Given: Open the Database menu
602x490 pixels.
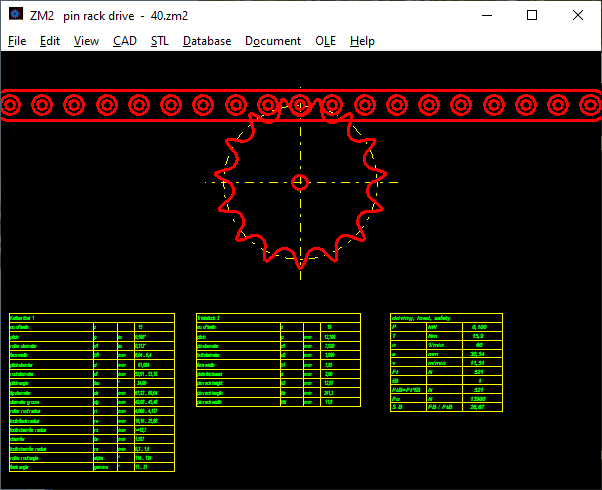Looking at the screenshot, I should coord(207,41).
